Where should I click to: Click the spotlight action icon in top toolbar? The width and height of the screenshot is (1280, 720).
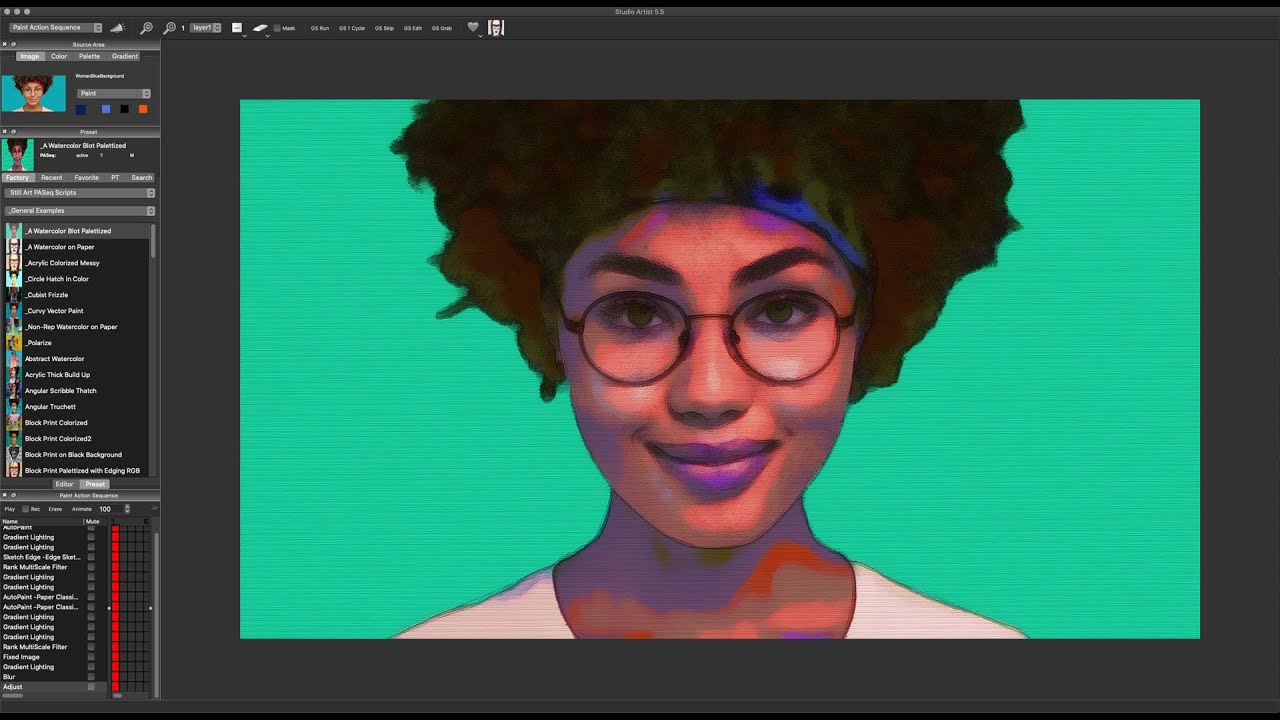tap(117, 28)
